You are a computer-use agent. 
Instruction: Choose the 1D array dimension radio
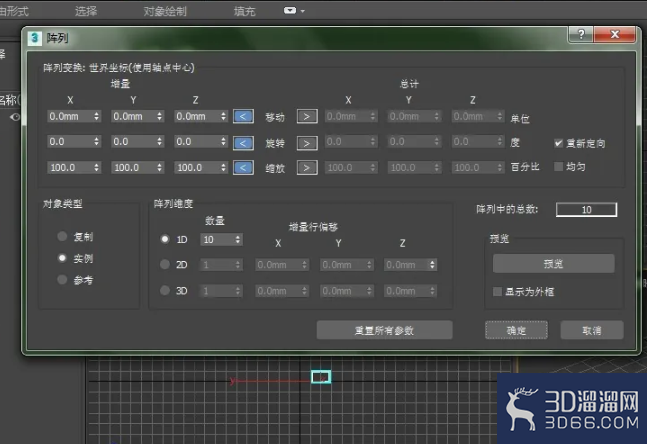tap(165, 239)
